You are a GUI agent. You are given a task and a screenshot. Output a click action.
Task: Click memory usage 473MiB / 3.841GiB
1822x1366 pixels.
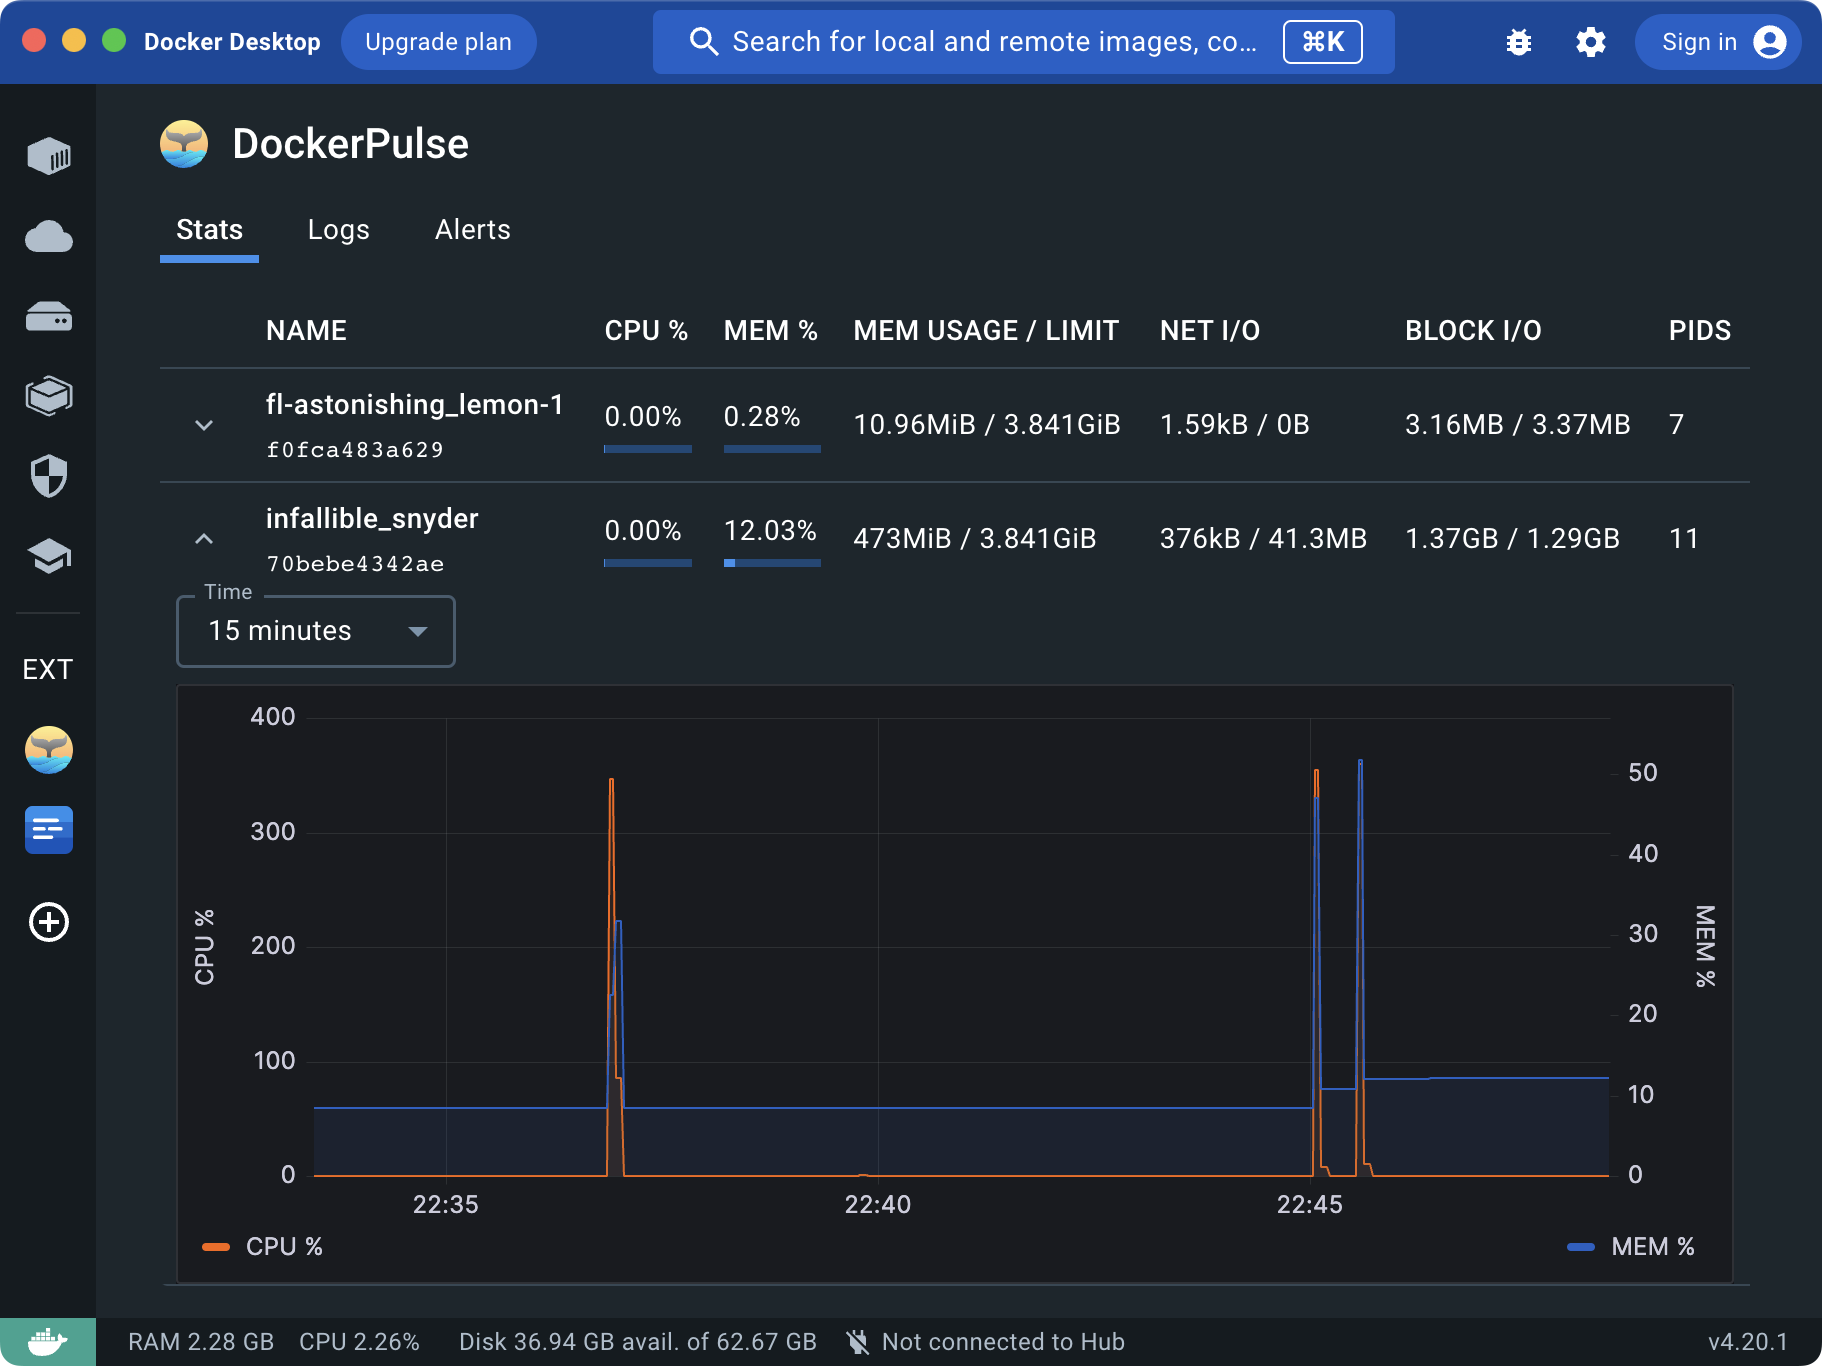point(975,539)
